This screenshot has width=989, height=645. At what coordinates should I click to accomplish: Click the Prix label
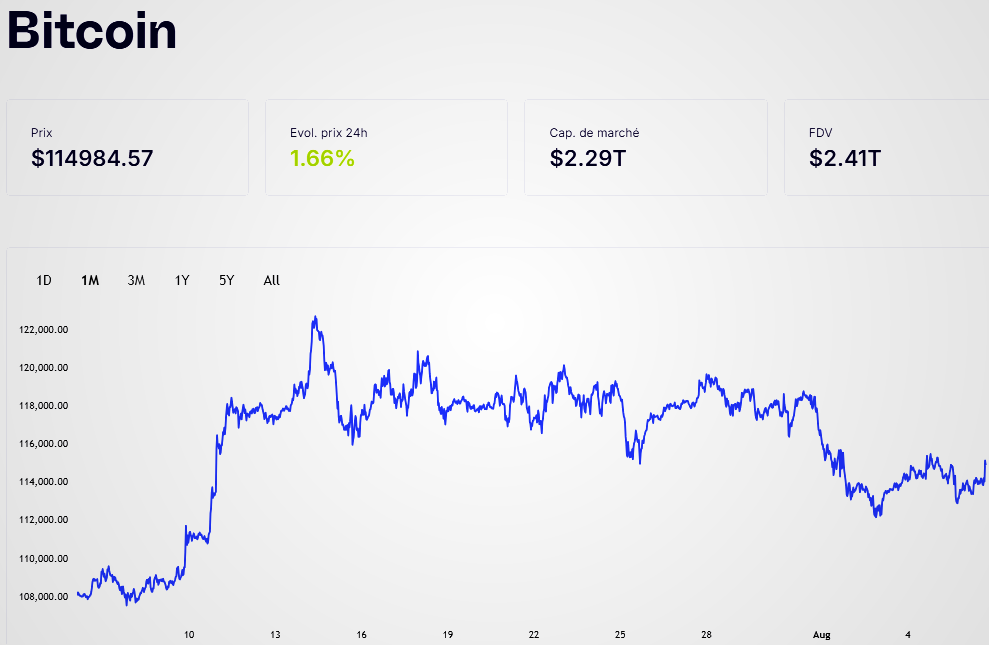click(42, 133)
